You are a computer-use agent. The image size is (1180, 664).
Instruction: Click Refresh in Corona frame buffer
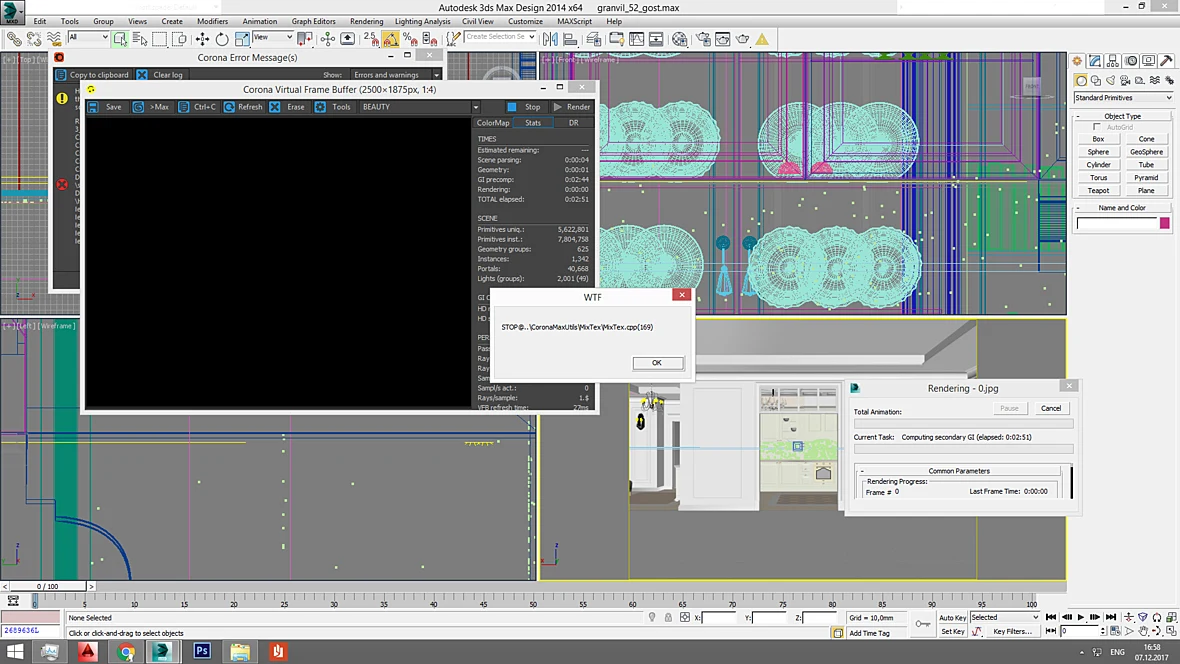pos(243,107)
